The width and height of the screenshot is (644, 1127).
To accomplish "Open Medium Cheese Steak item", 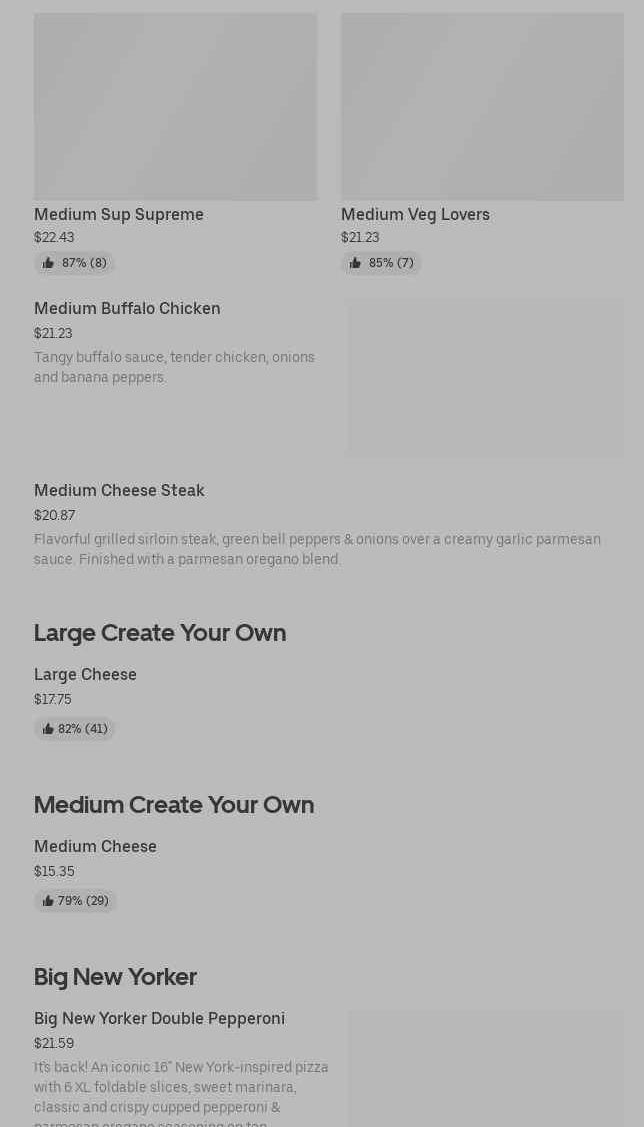I will point(119,491).
